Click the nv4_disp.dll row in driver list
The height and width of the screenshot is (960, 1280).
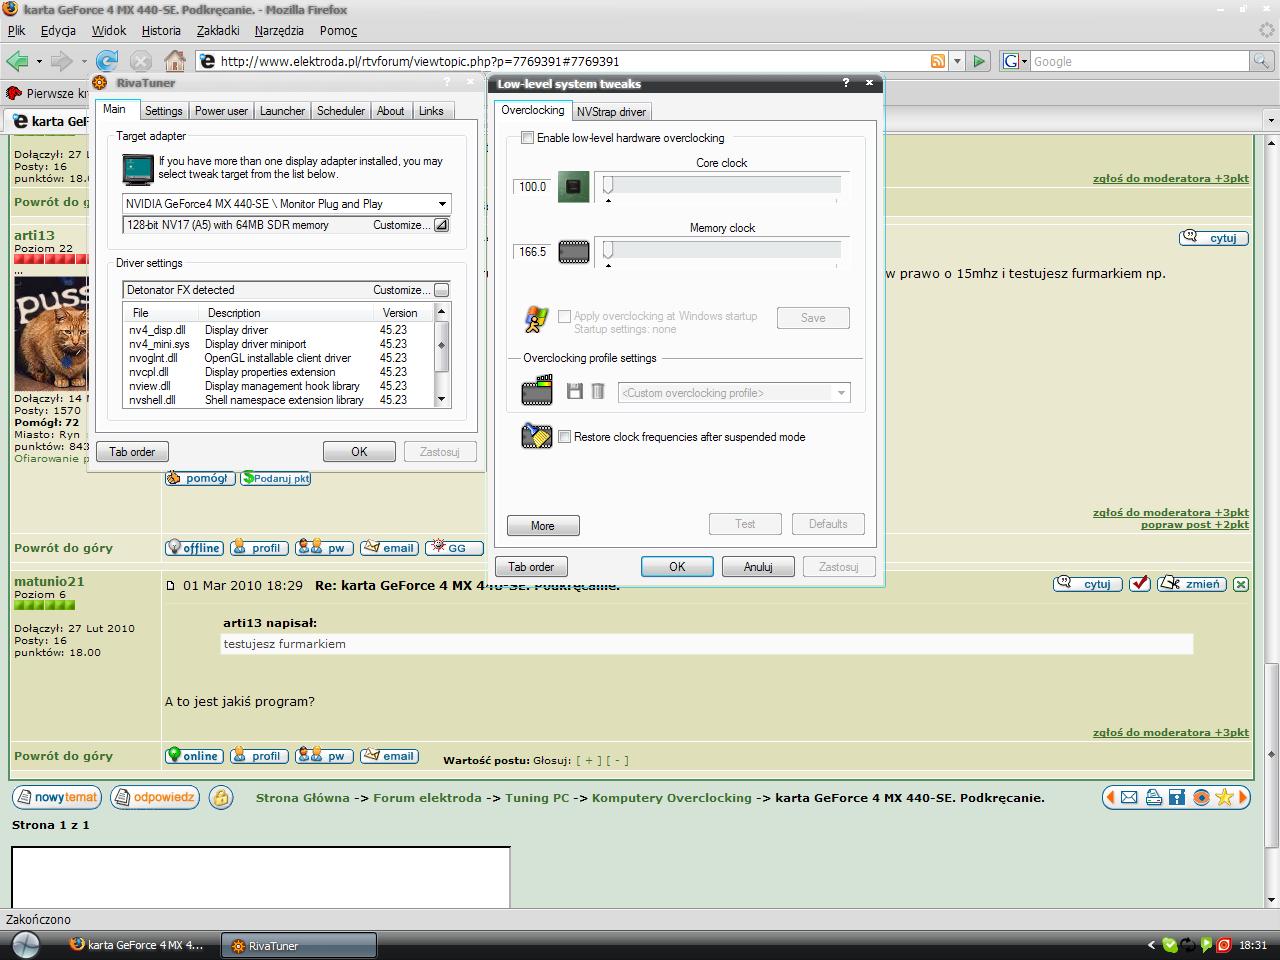278,330
